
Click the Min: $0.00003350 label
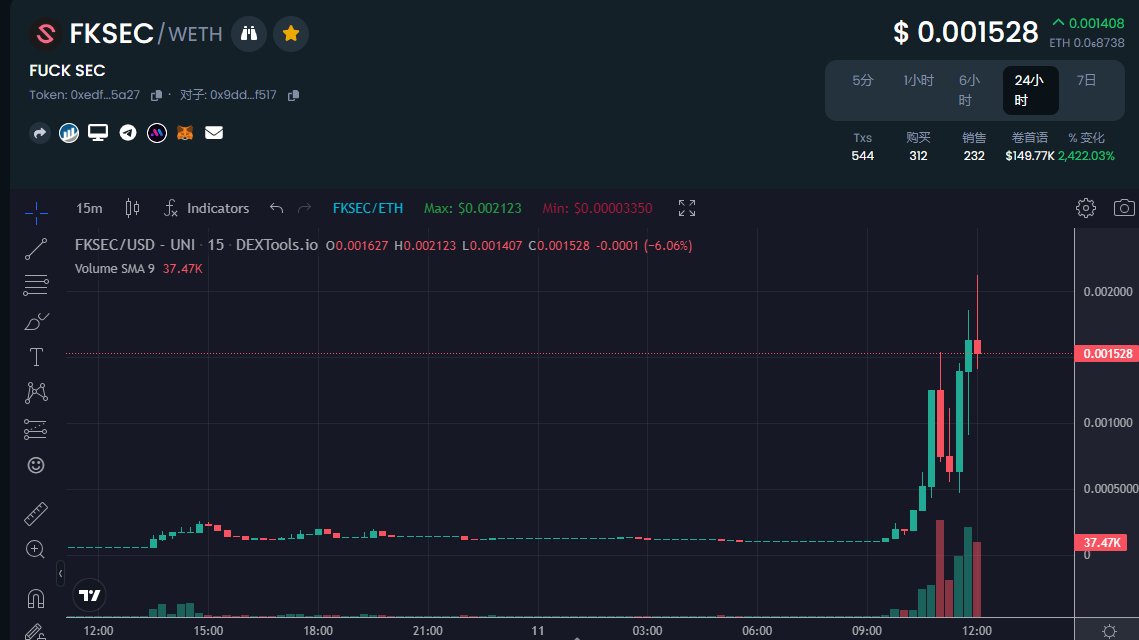597,208
